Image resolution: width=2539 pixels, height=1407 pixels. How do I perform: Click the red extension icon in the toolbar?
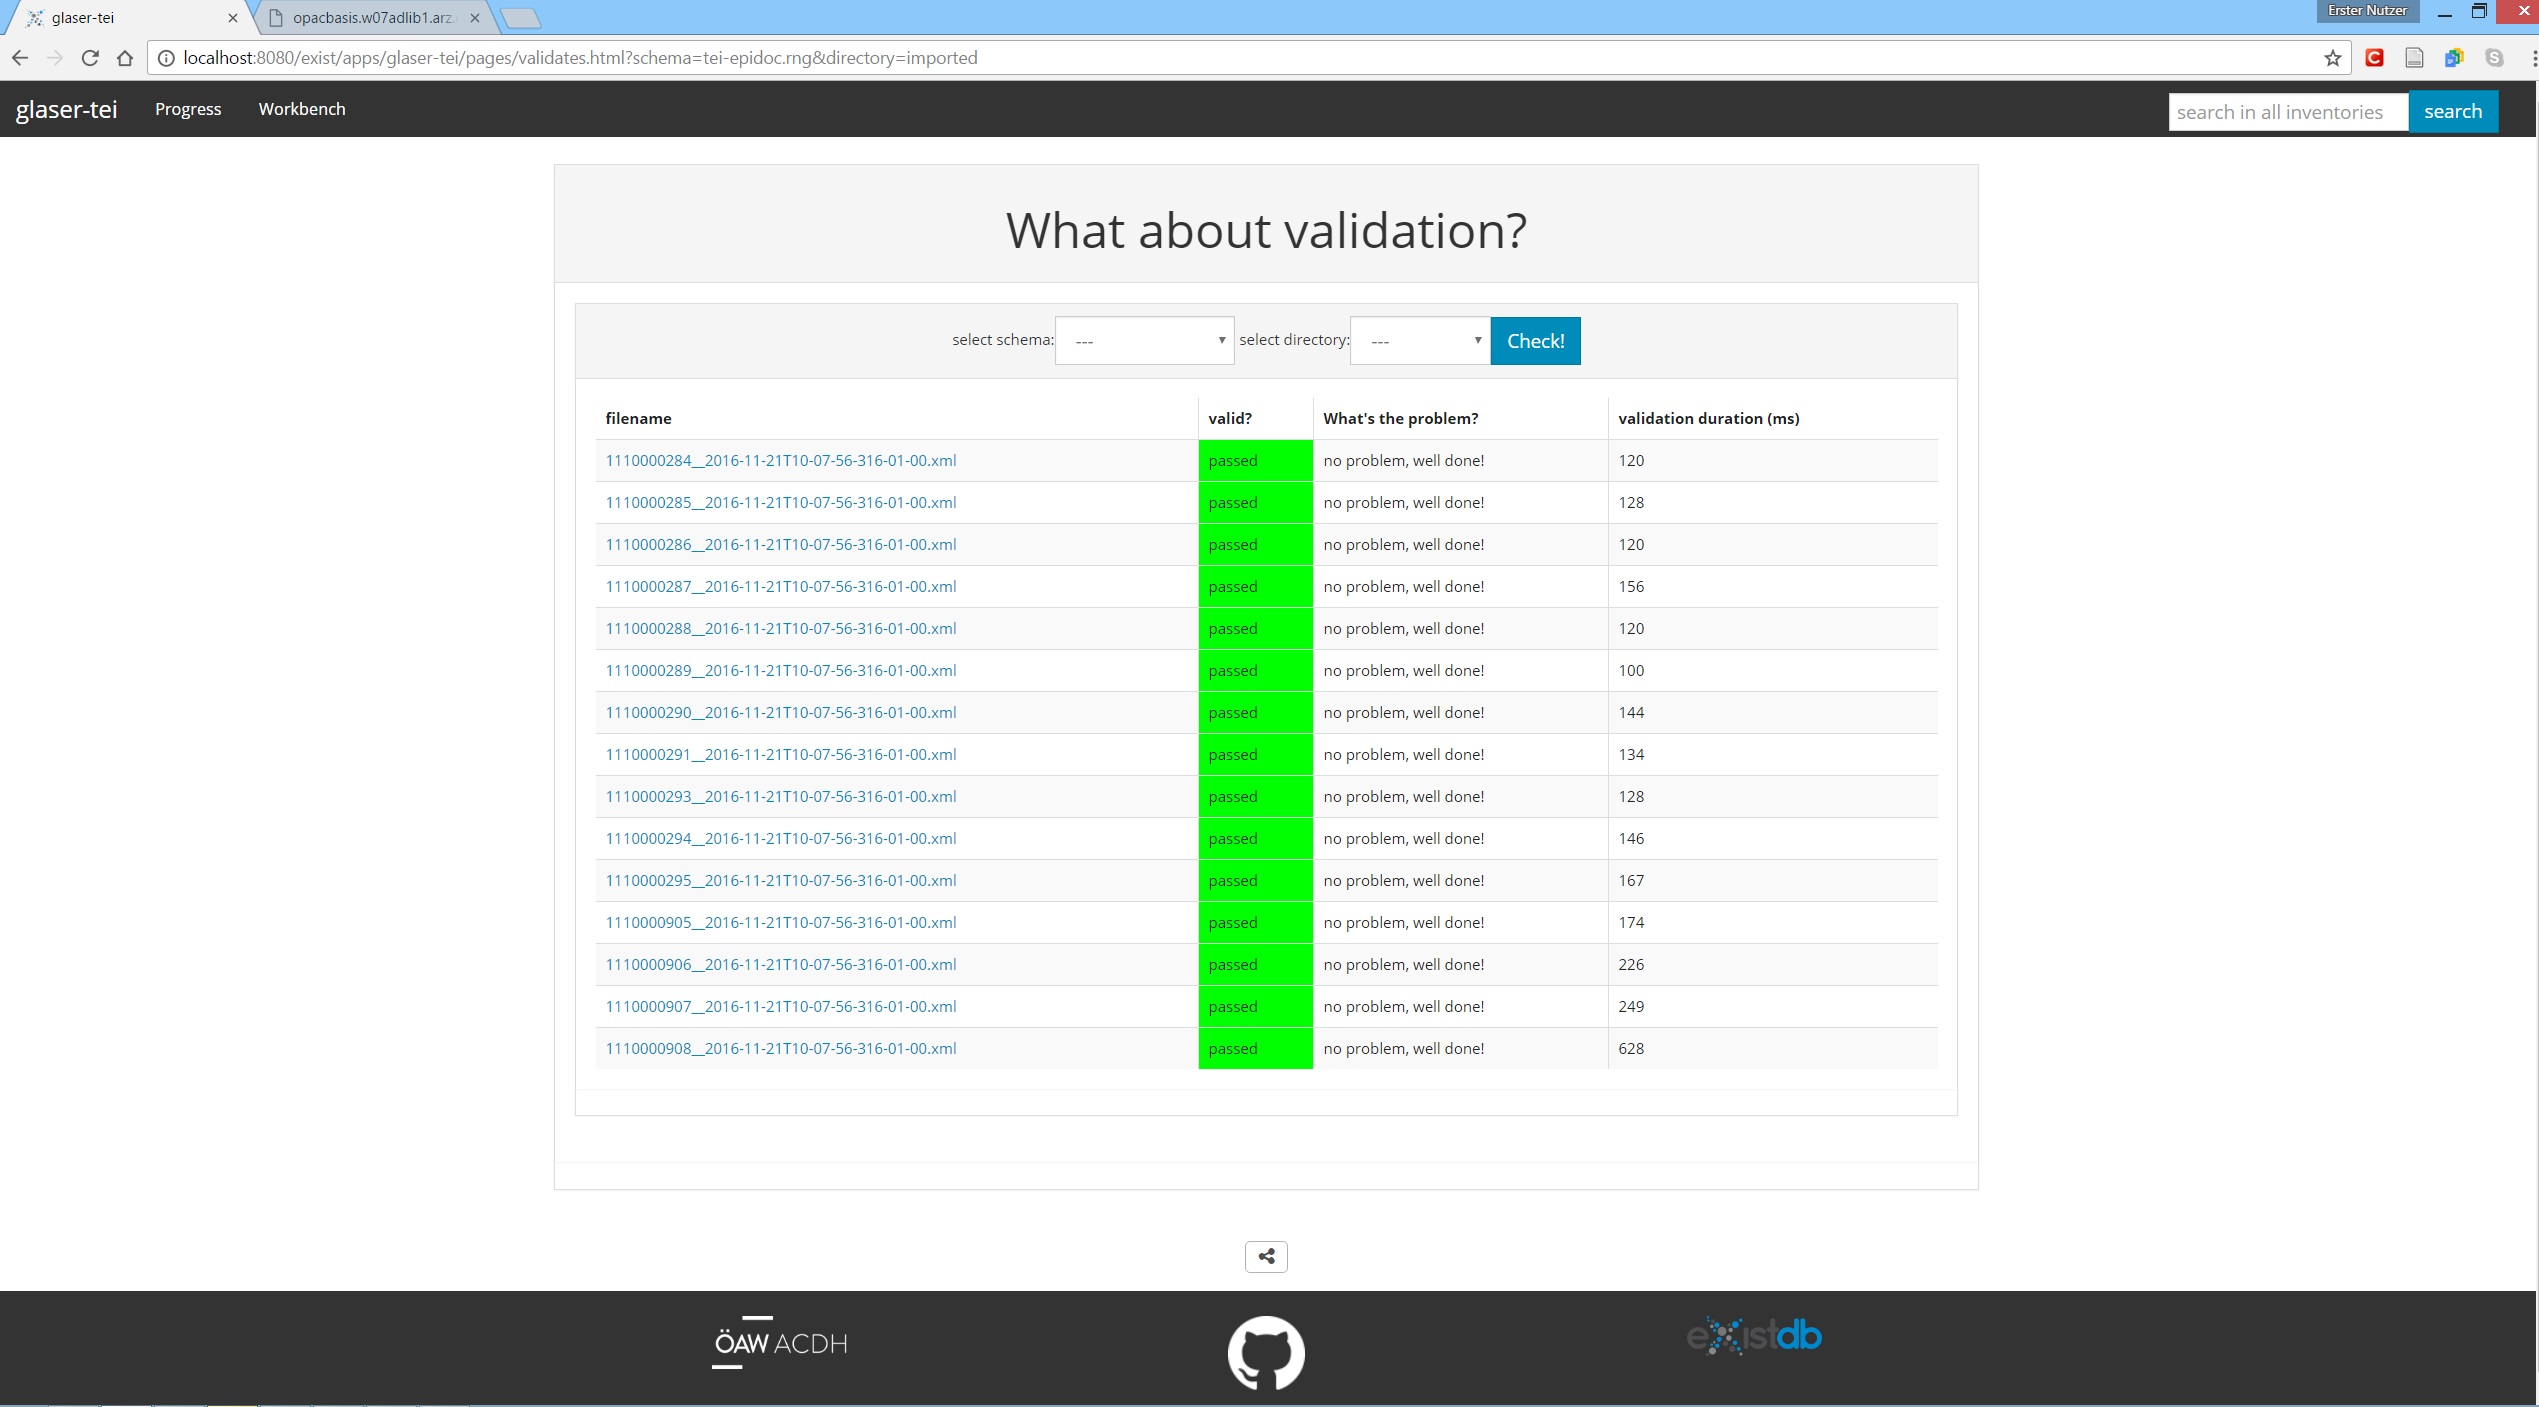(x=2374, y=58)
